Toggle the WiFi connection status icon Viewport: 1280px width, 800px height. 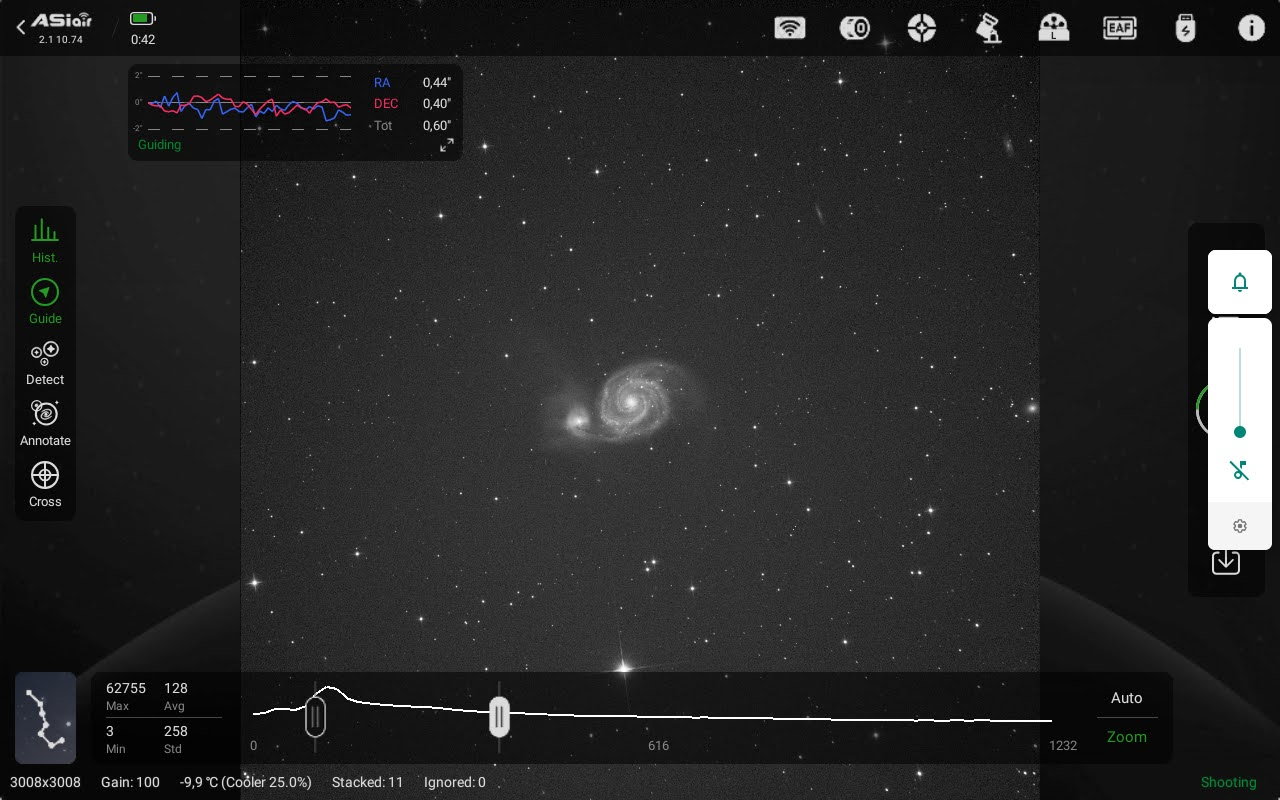click(x=790, y=28)
